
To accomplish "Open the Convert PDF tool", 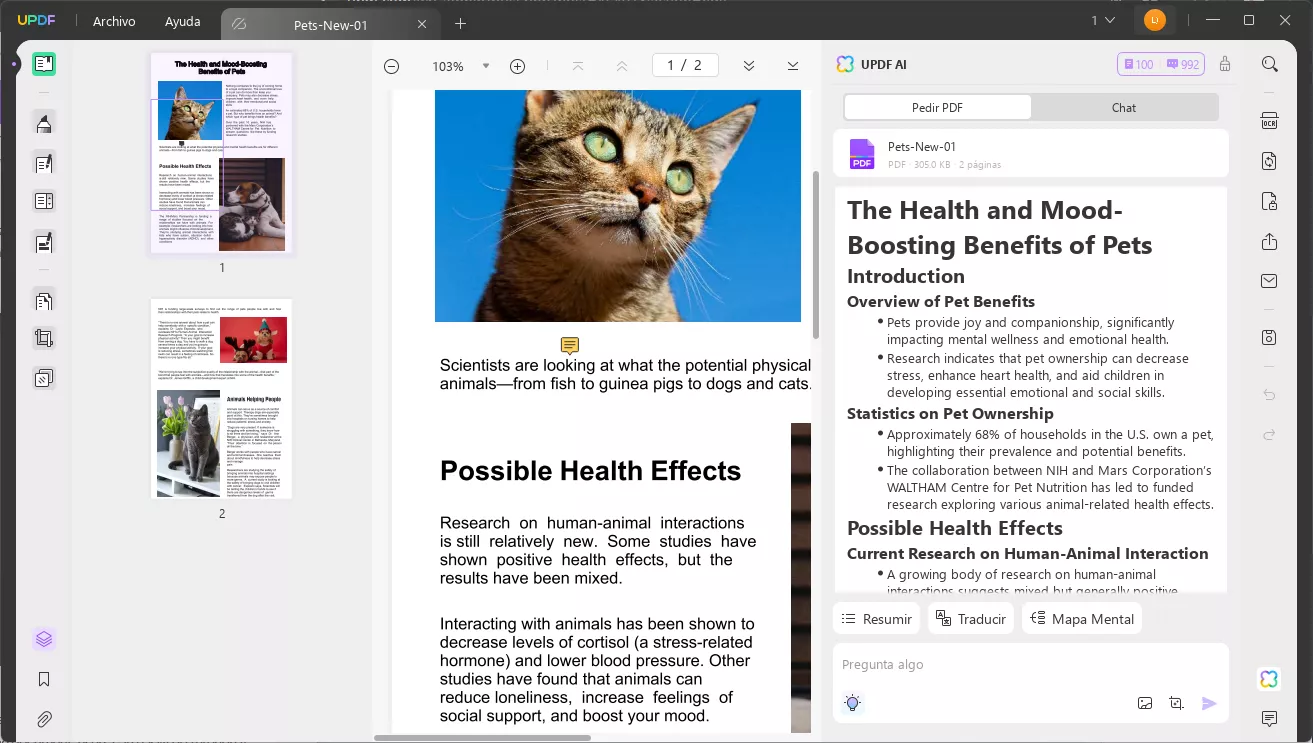I will click(1270, 161).
